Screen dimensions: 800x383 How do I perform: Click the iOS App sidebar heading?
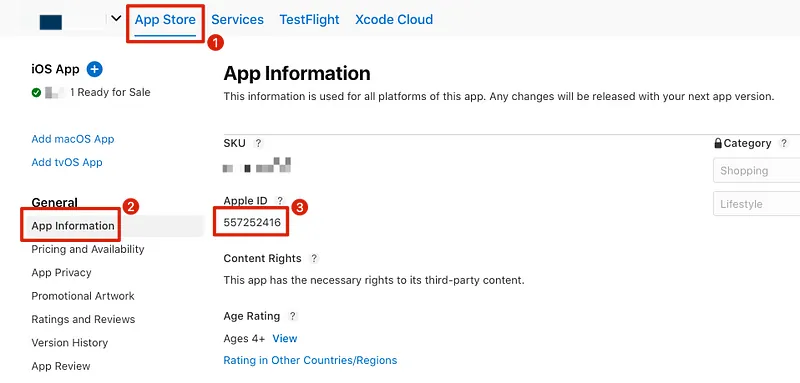point(56,69)
